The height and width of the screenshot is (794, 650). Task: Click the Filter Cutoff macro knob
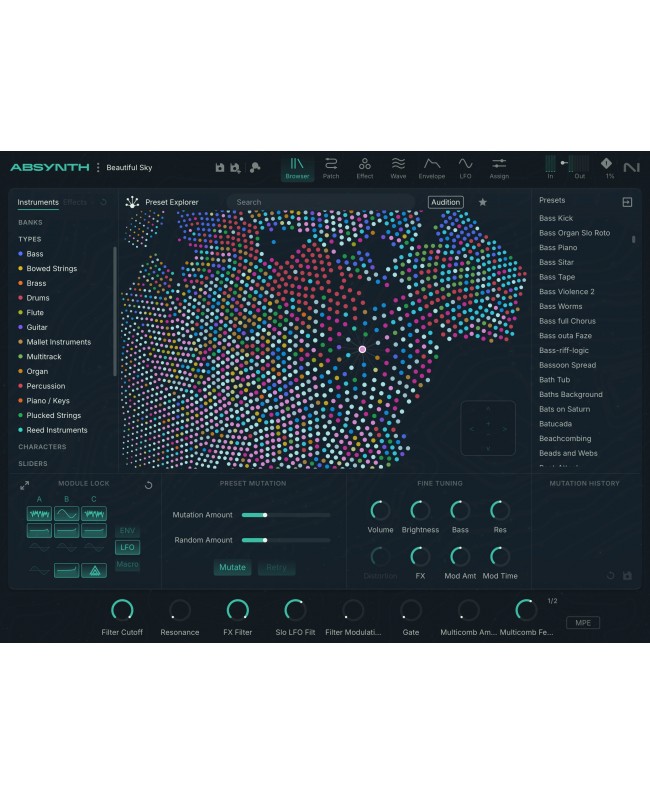pyautogui.click(x=122, y=610)
